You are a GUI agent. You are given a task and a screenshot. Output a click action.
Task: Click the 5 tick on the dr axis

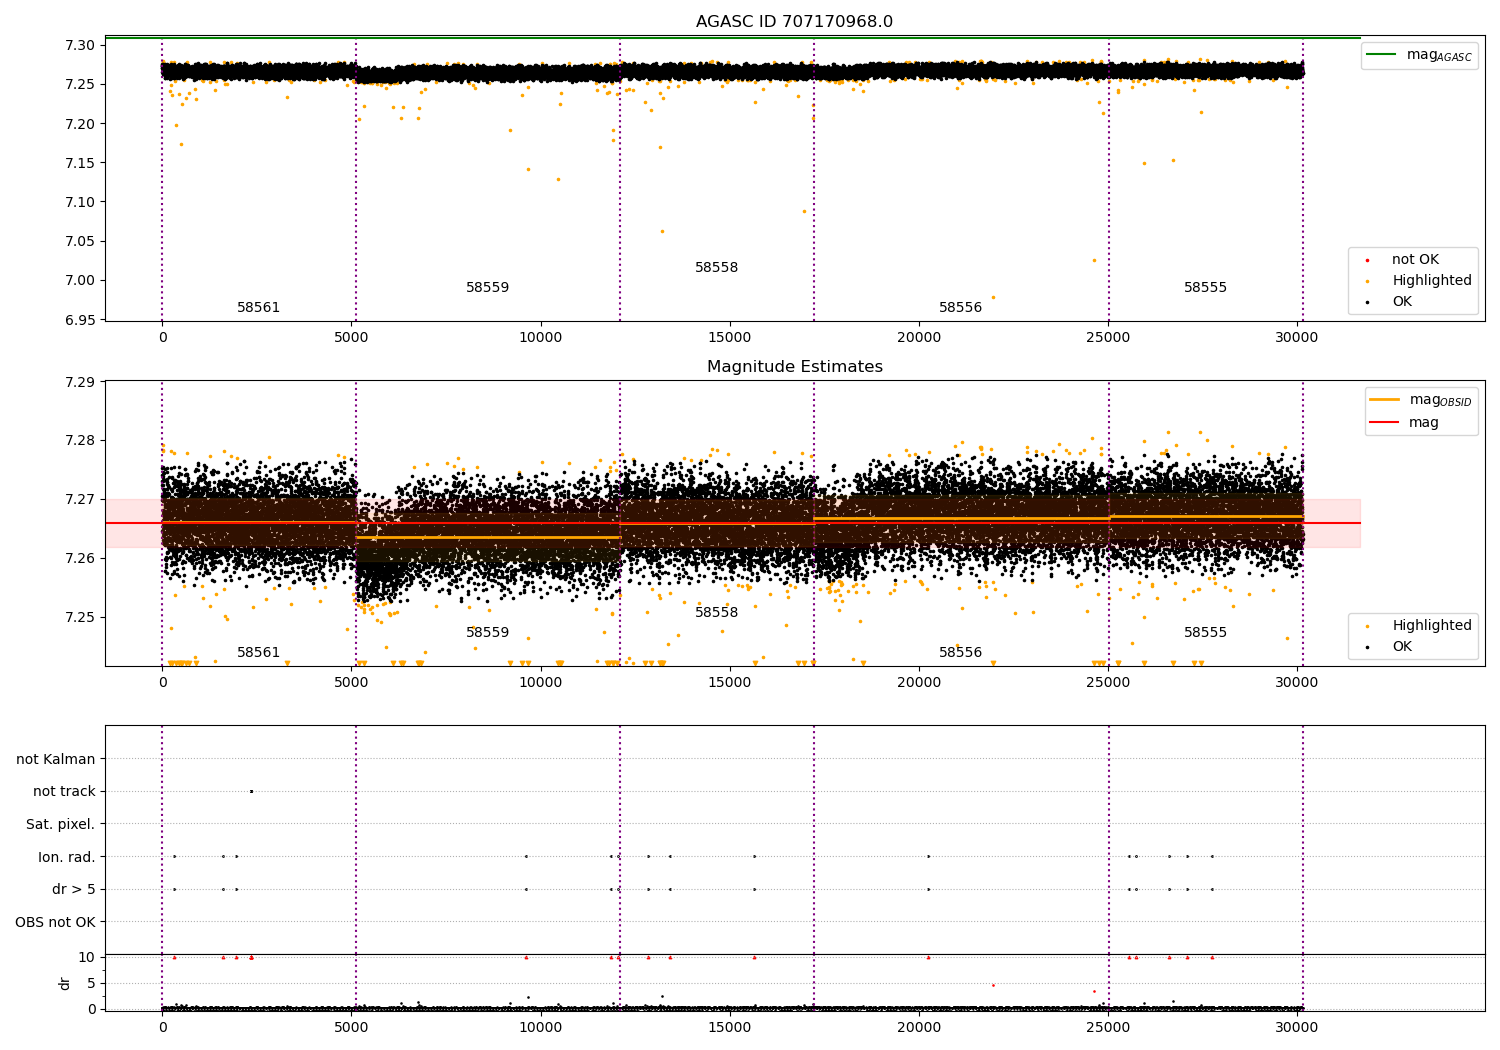point(92,984)
